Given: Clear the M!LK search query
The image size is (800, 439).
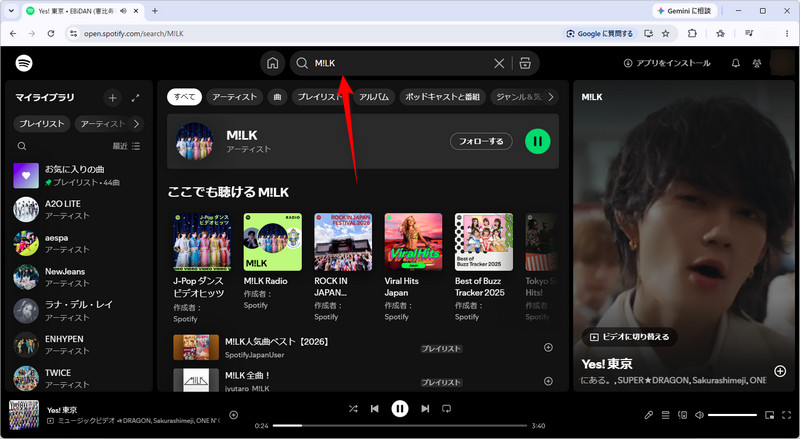Looking at the screenshot, I should tap(499, 63).
